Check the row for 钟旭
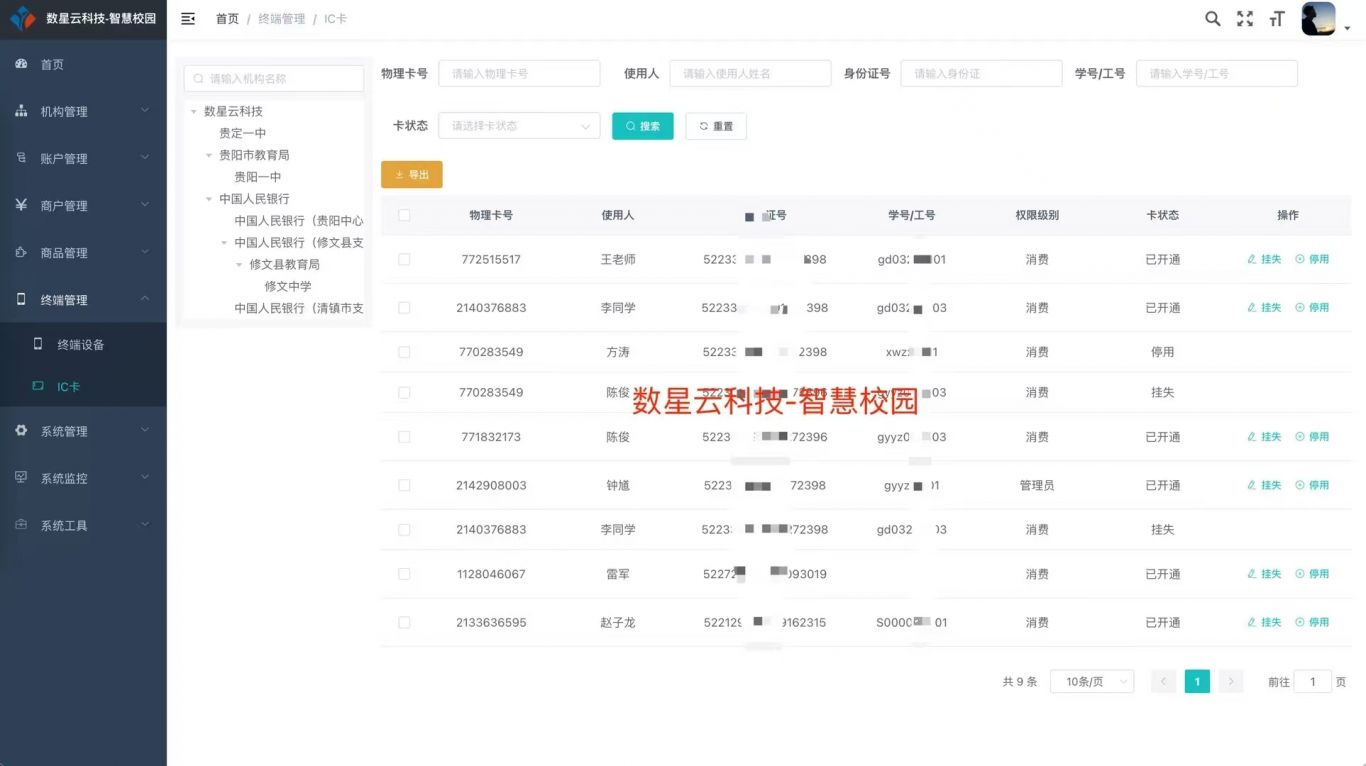This screenshot has height=766, width=1366. click(x=404, y=485)
